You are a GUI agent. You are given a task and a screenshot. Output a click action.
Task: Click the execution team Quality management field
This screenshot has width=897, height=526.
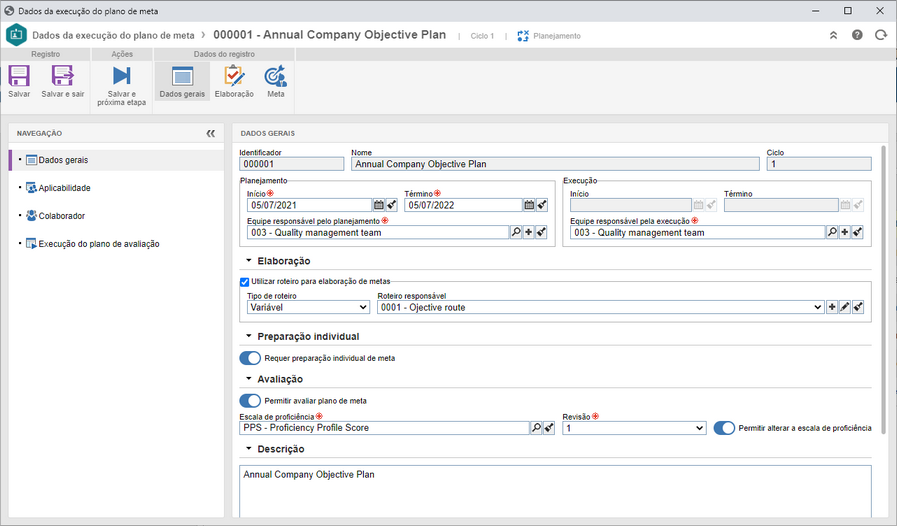(x=697, y=232)
